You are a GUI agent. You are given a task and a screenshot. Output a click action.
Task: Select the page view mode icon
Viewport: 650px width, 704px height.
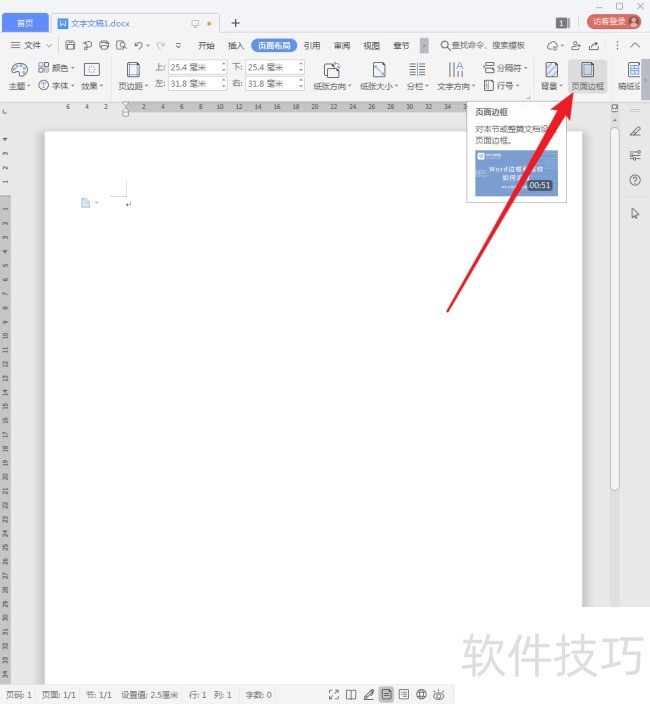coord(386,695)
